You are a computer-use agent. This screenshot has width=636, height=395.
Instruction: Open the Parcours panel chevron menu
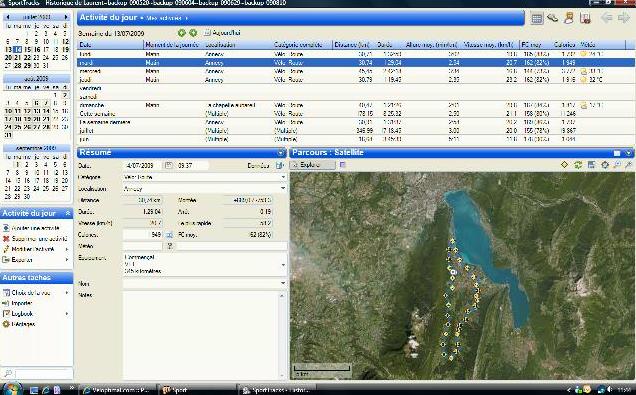tap(628, 153)
